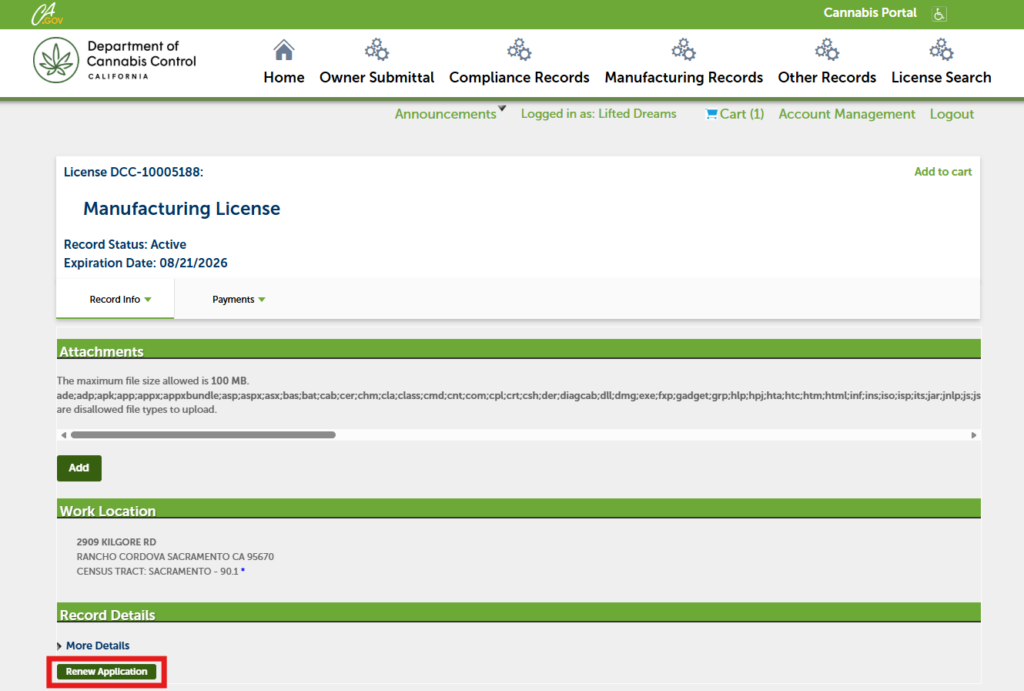This screenshot has height=691, width=1024.
Task: Select the Manufacturing Records gears icon
Action: click(x=684, y=50)
